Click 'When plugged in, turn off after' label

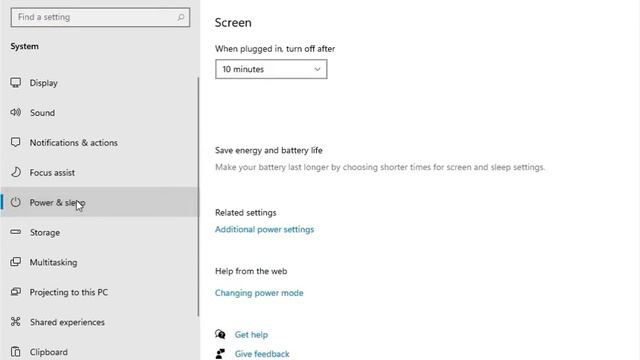[275, 49]
